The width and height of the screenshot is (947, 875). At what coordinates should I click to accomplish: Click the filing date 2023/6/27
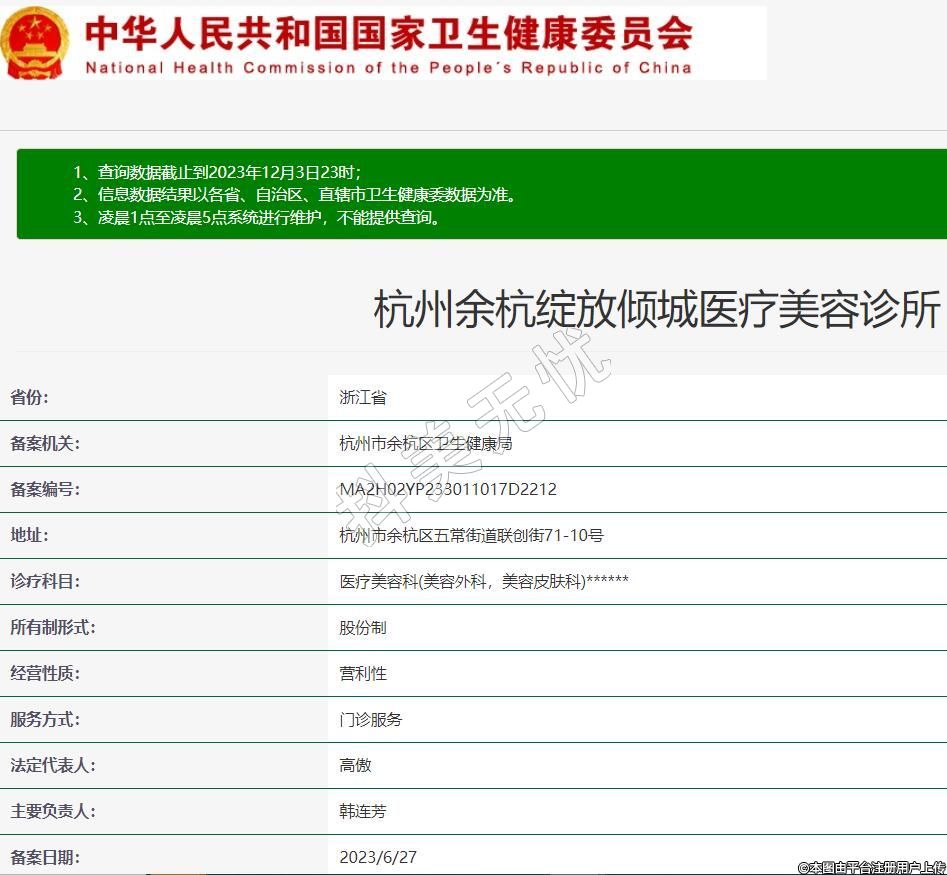377,857
